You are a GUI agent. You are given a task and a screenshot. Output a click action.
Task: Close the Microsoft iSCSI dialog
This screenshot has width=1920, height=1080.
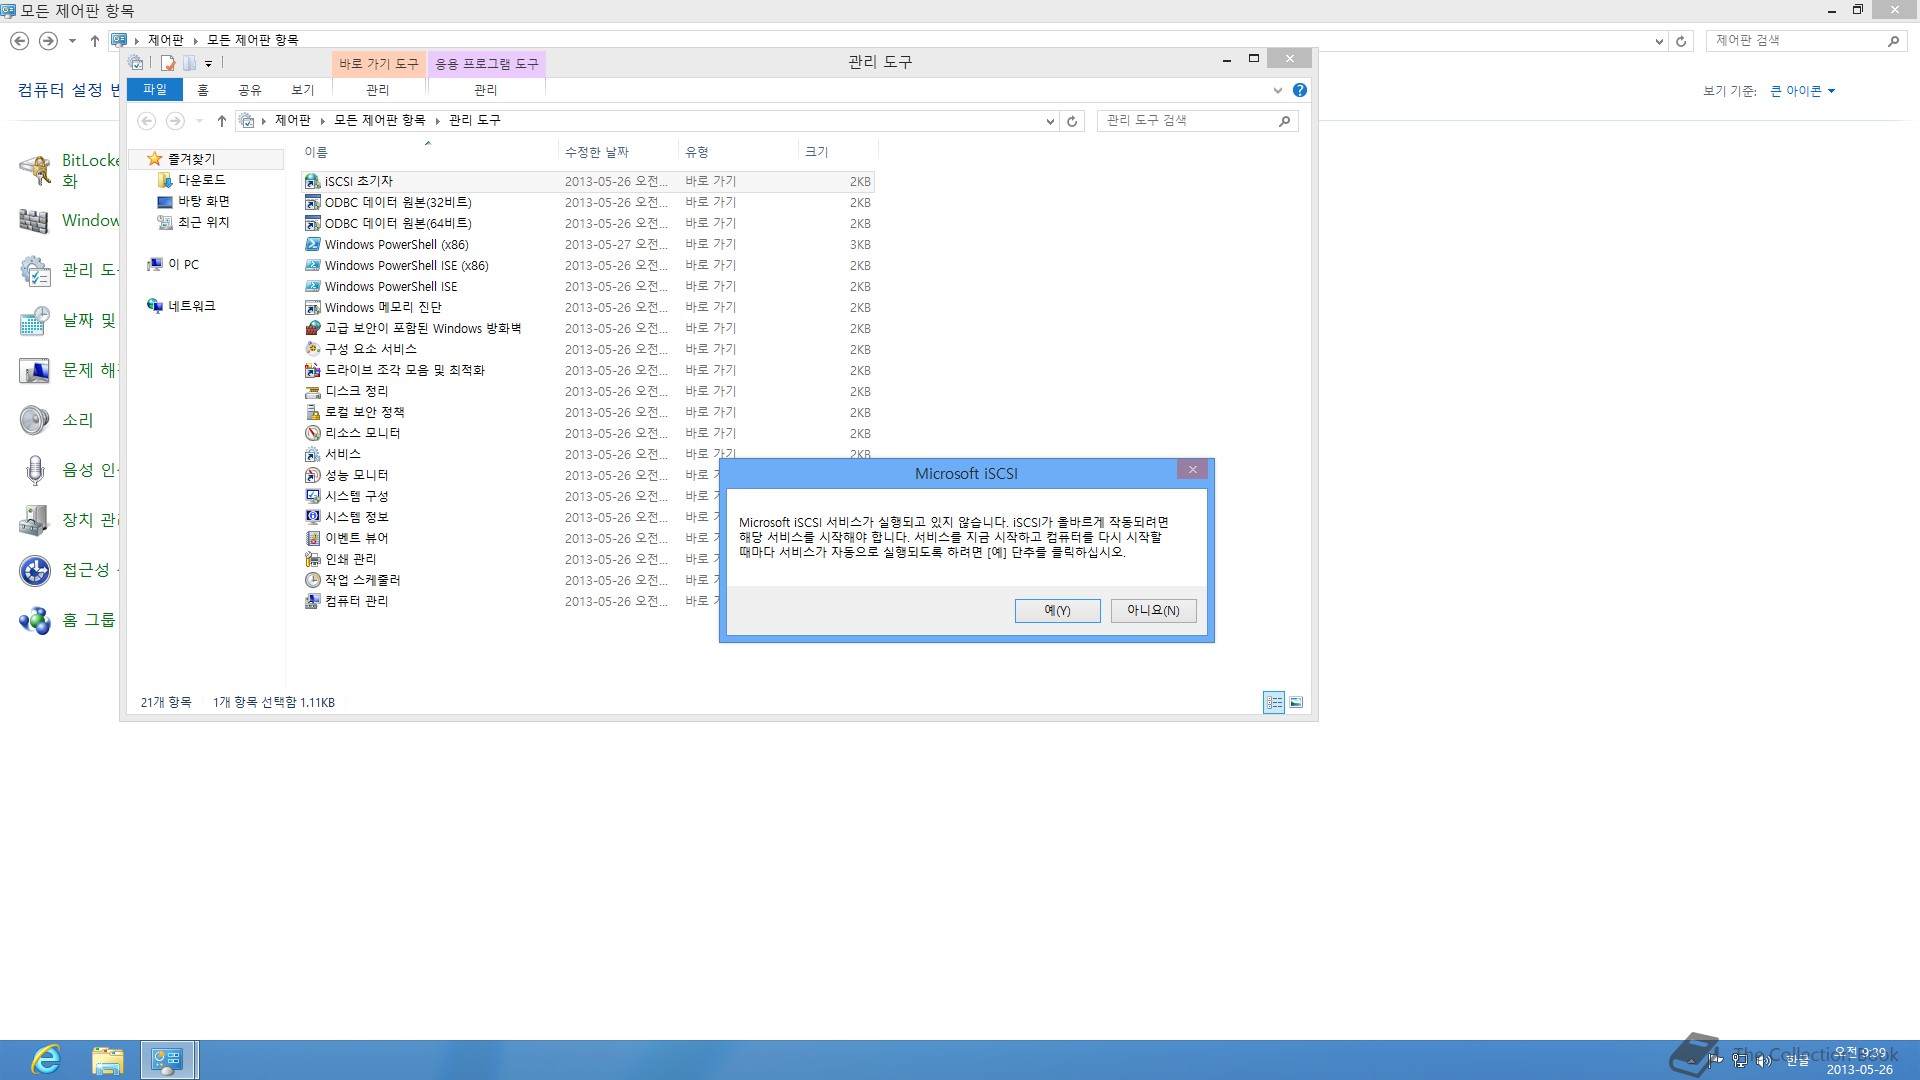tap(1192, 470)
